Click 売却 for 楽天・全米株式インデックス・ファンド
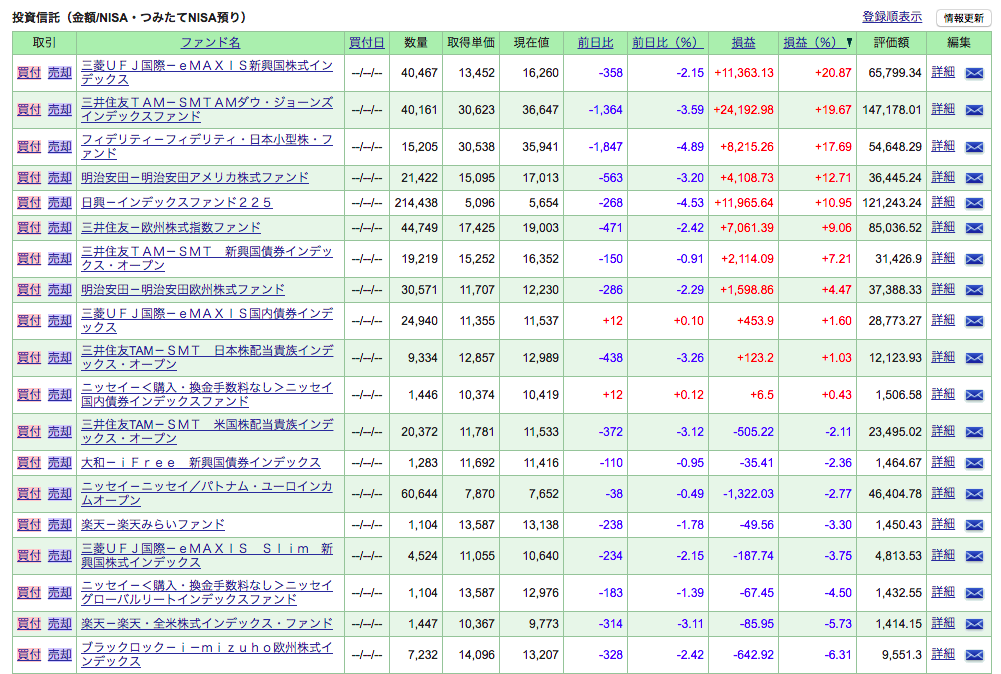This screenshot has width=1001, height=674. [60, 624]
